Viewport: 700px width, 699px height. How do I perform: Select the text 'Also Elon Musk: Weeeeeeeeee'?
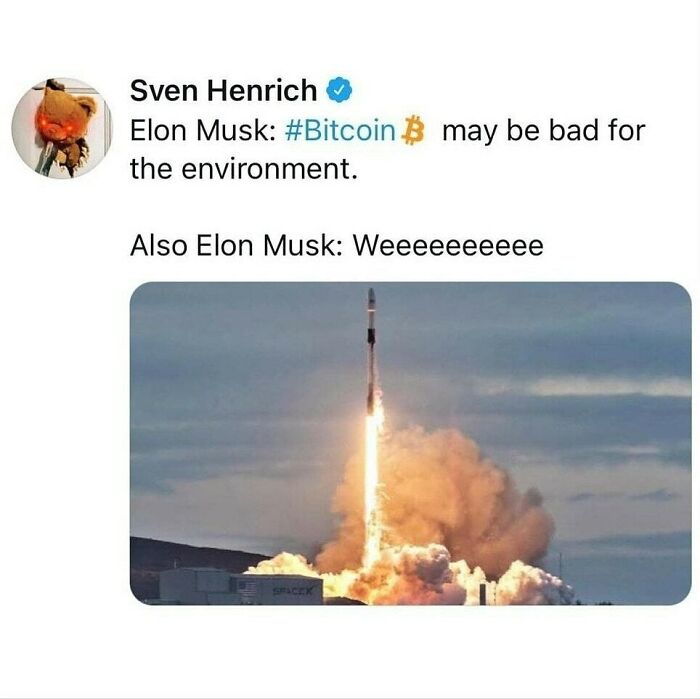point(337,245)
